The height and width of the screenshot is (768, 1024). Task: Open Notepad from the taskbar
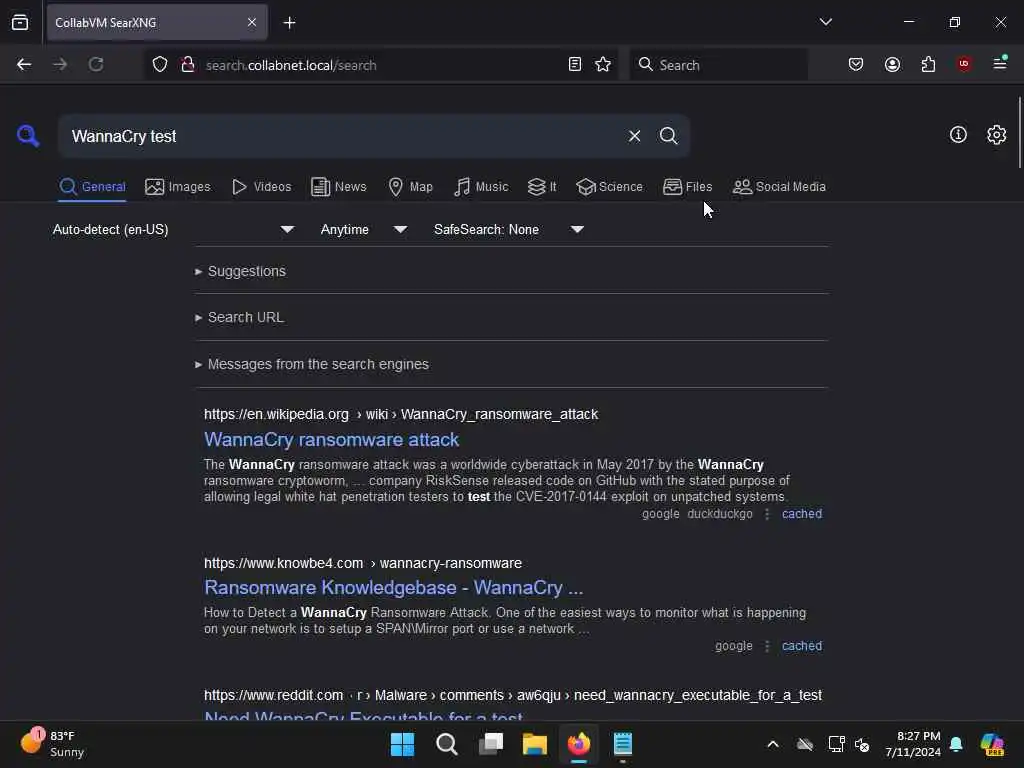click(x=623, y=744)
